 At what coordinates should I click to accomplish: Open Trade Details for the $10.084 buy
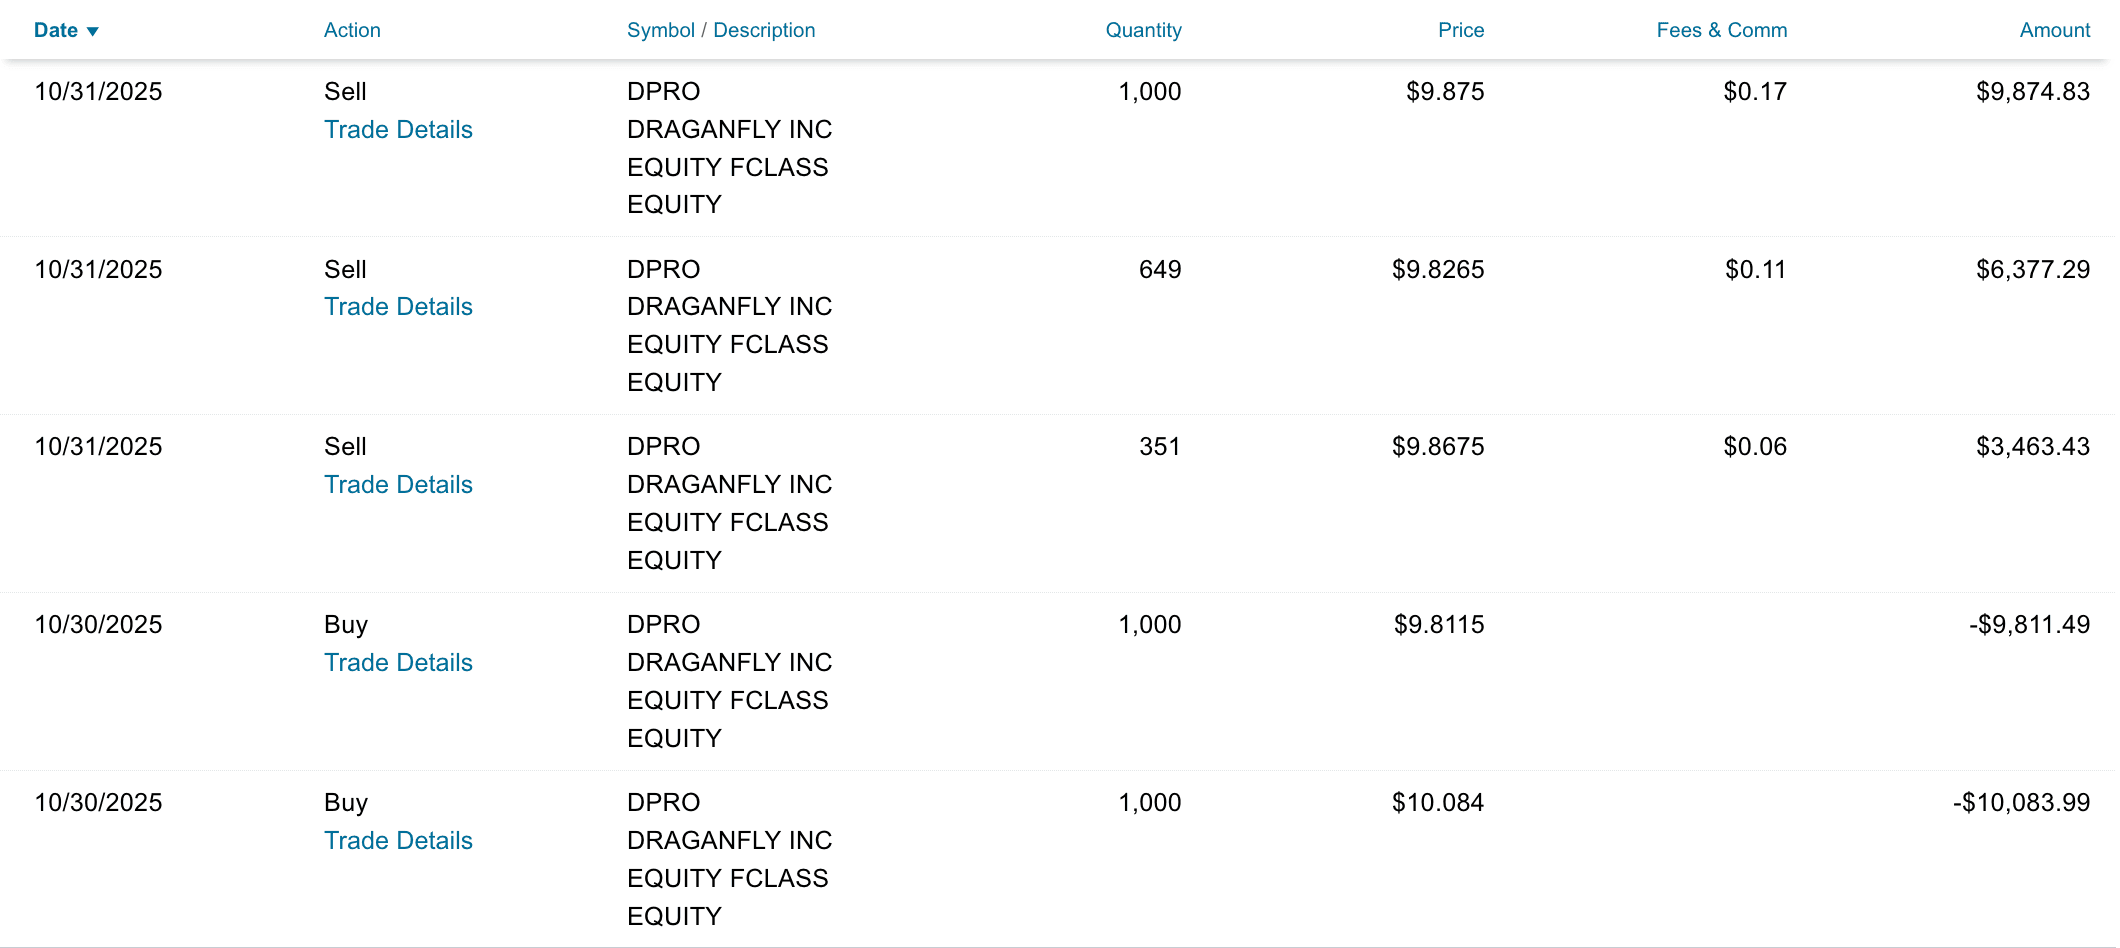click(398, 841)
